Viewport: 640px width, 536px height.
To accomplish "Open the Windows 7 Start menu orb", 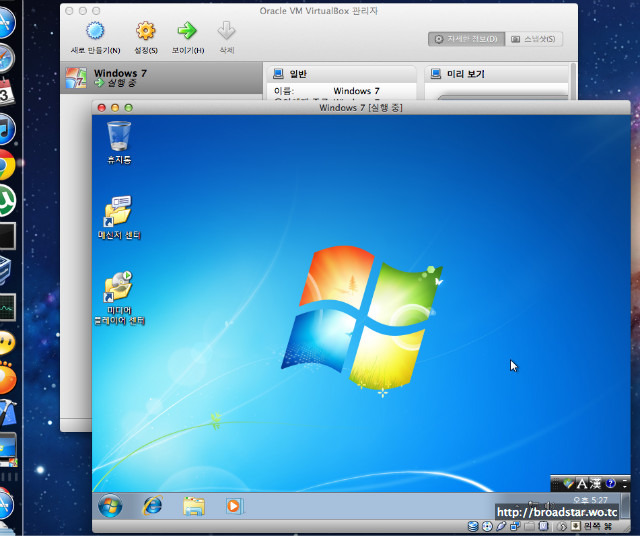I will tap(110, 506).
